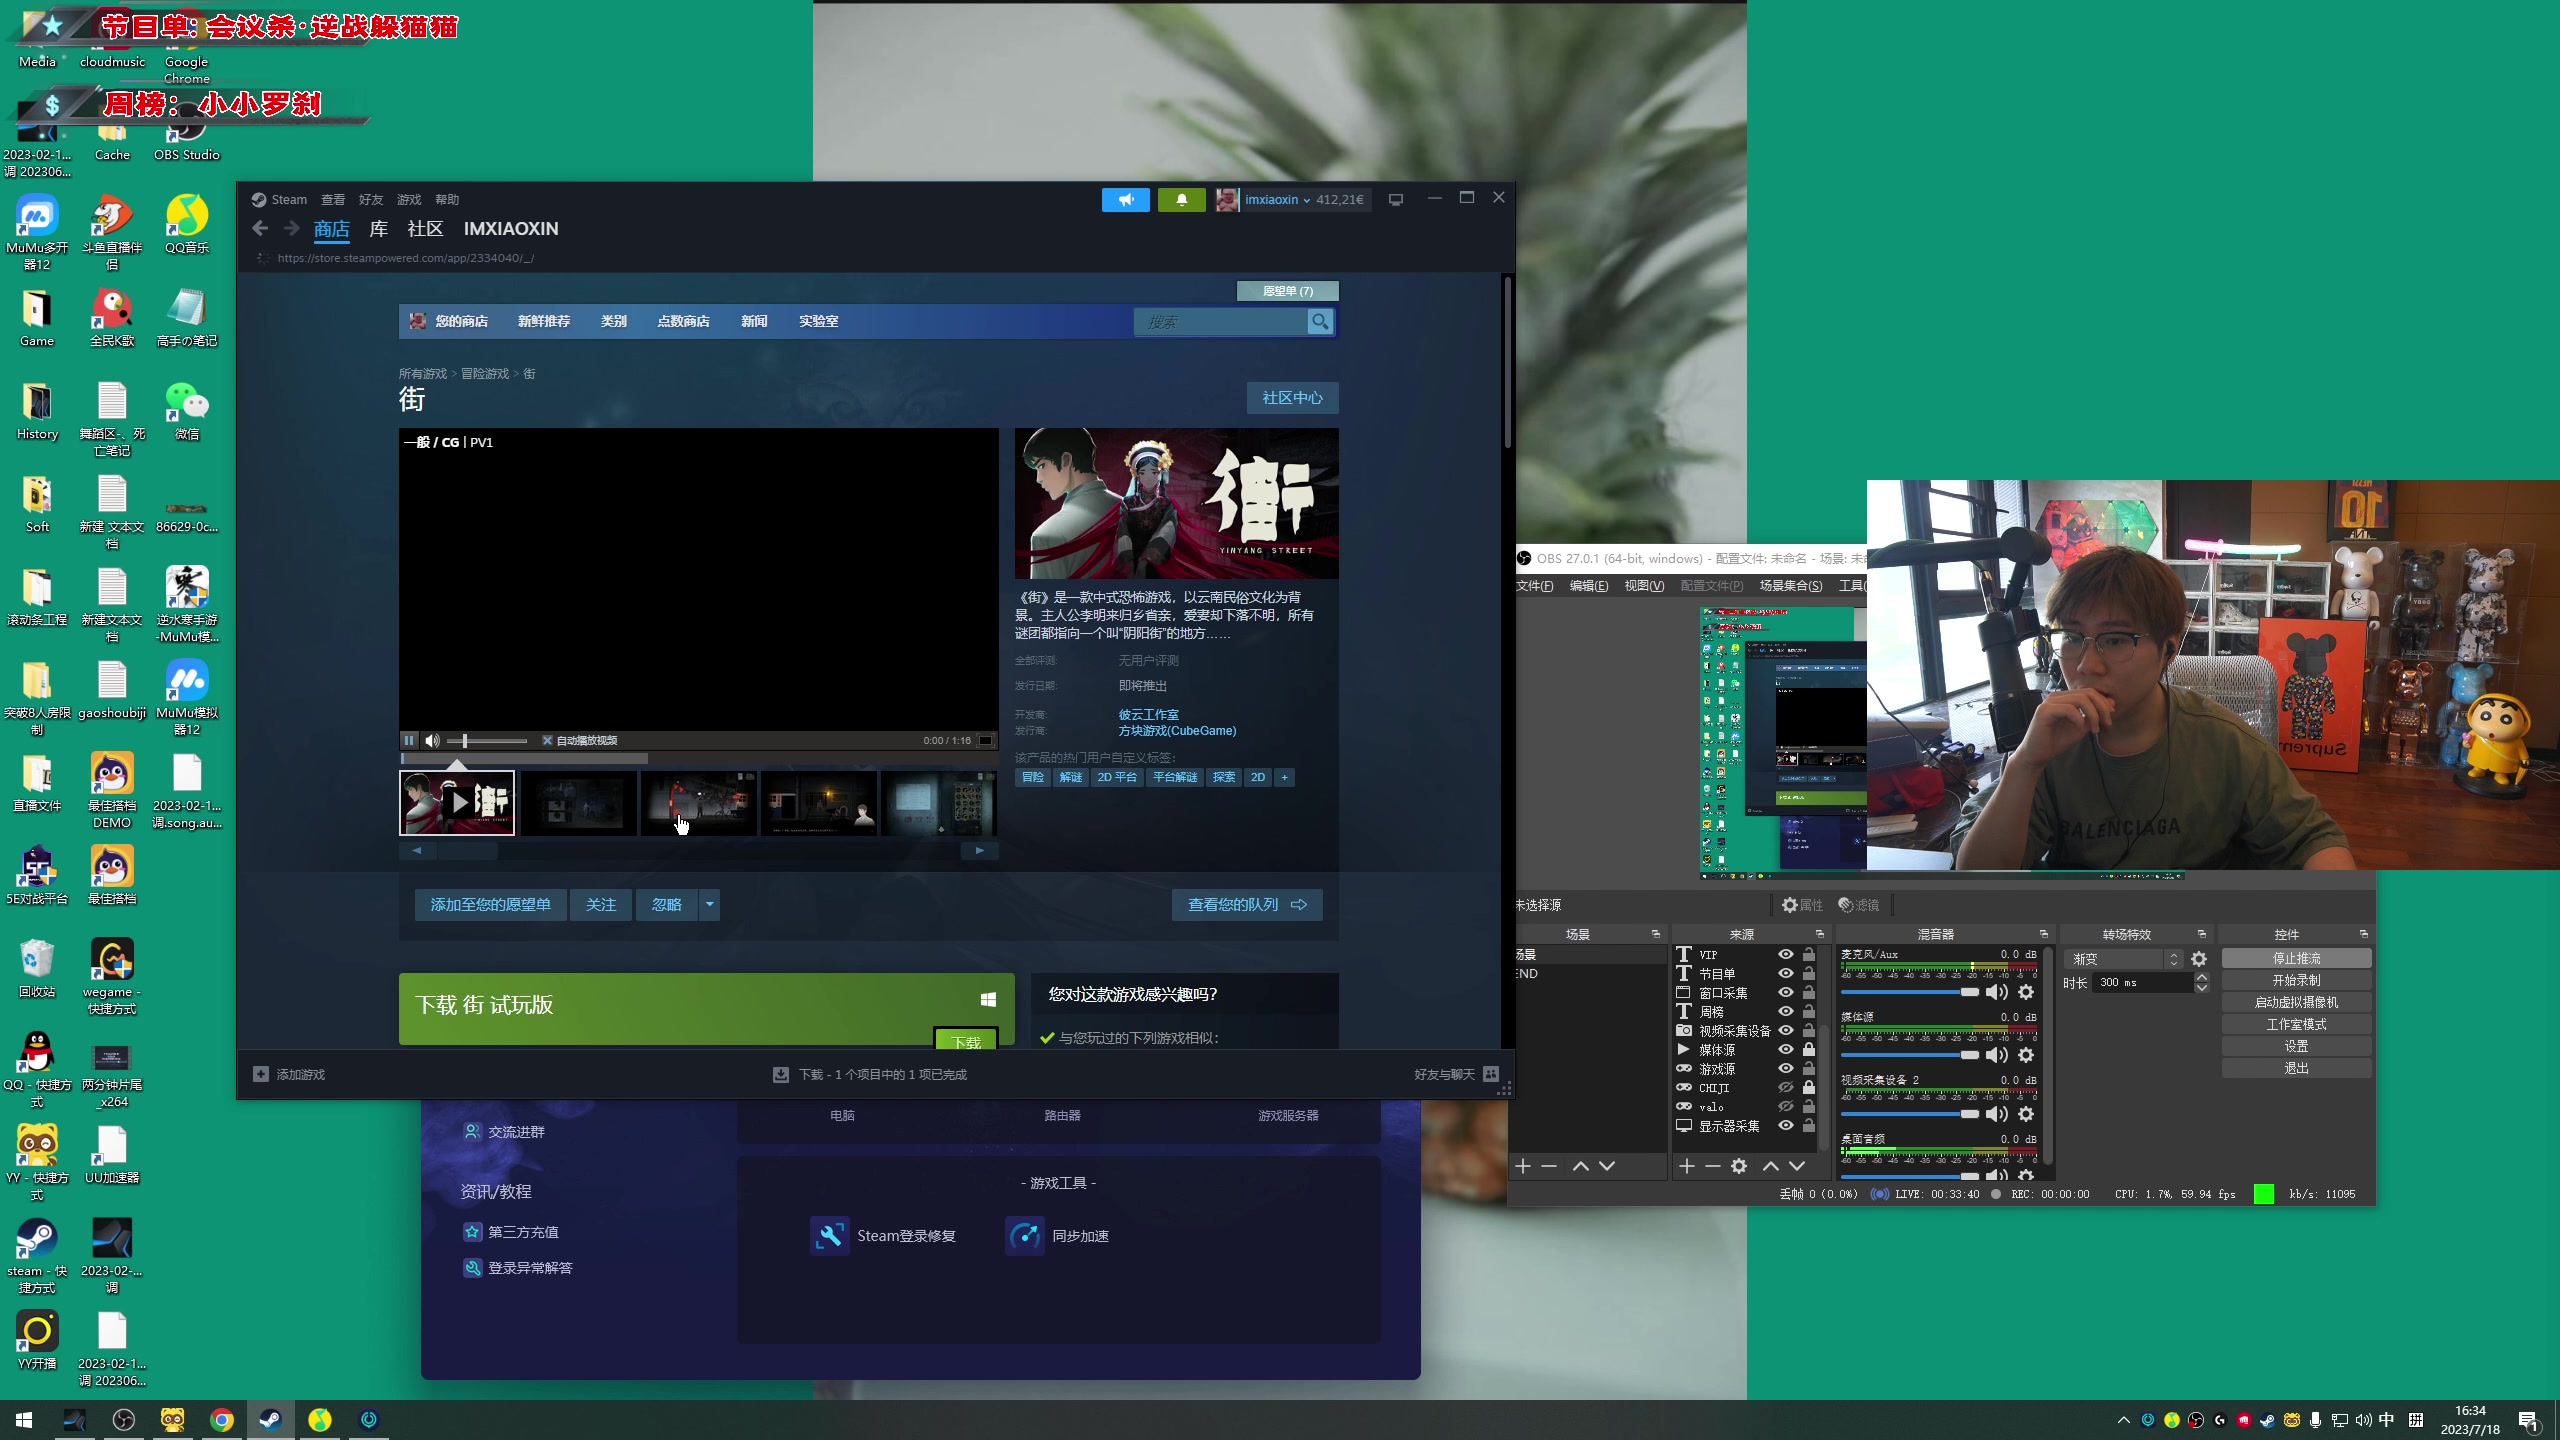Open source properties gear under 来源 list
The image size is (2560, 1440).
[1739, 1166]
